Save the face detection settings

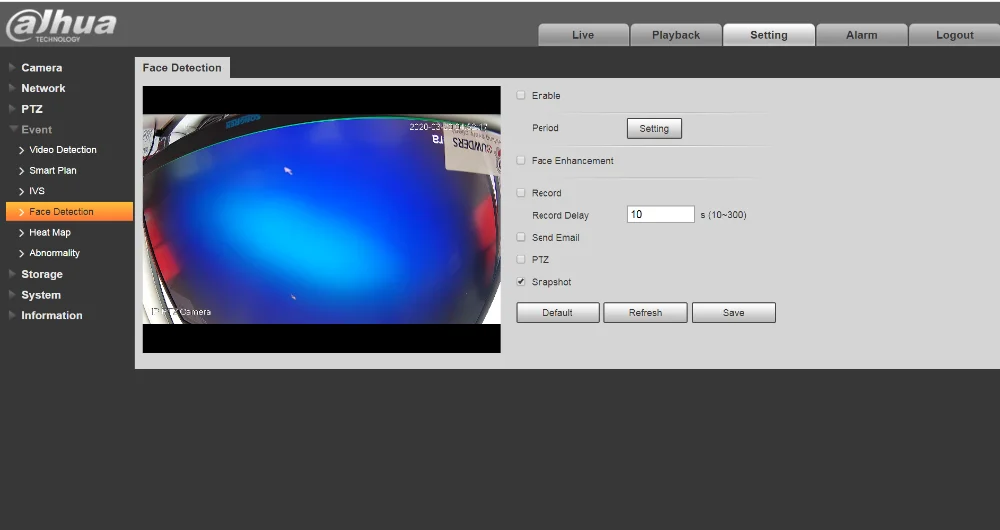[x=733, y=313]
